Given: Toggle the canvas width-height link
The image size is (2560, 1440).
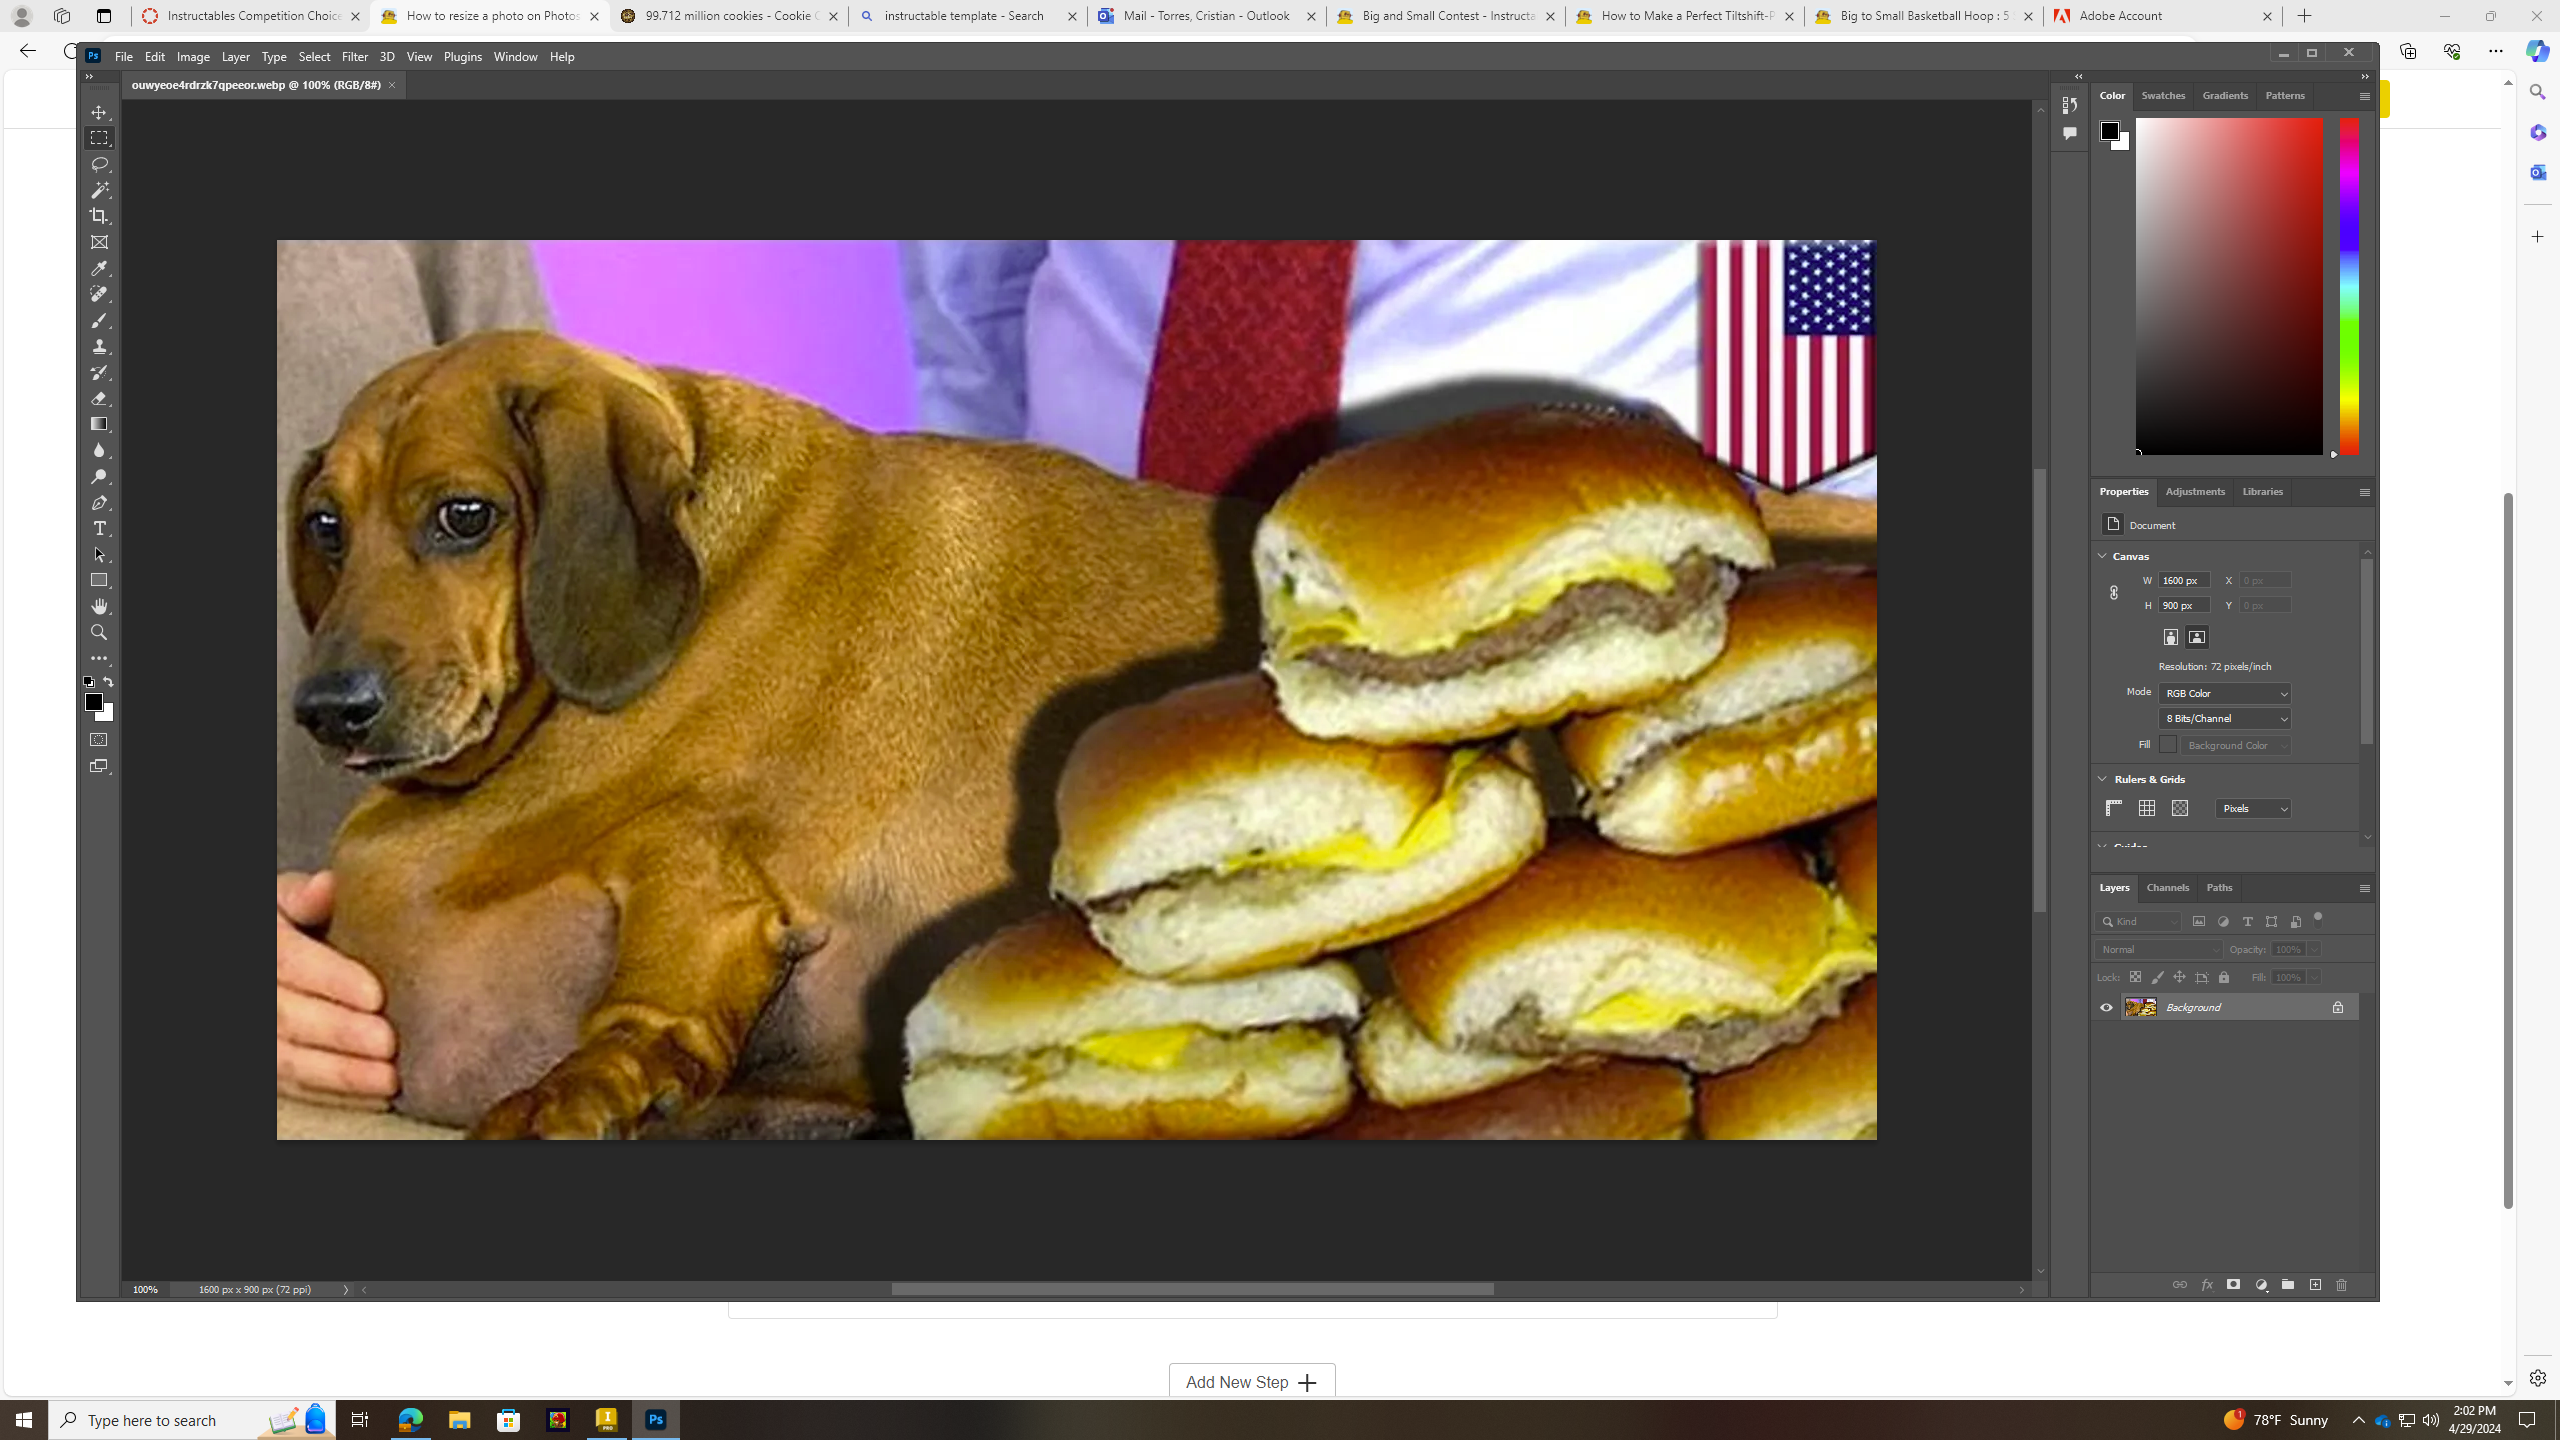Looking at the screenshot, I should click(x=2113, y=592).
